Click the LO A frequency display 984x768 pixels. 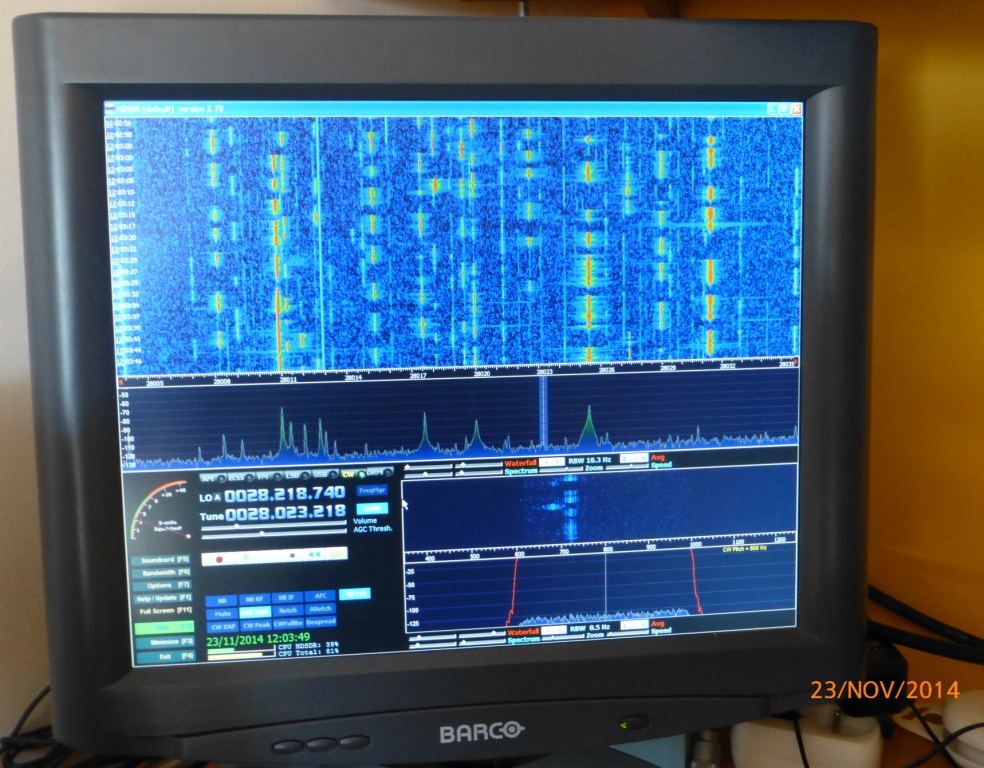[285, 494]
